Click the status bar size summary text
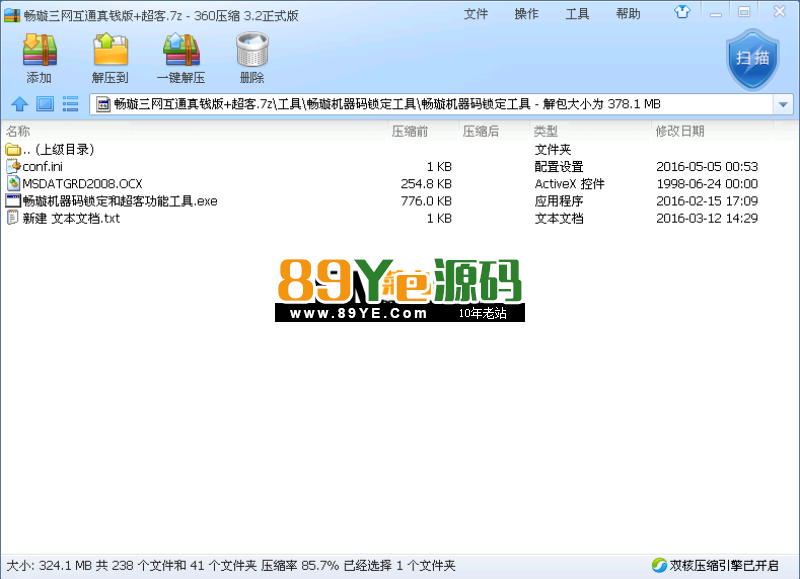This screenshot has width=800, height=579. [x=231, y=565]
